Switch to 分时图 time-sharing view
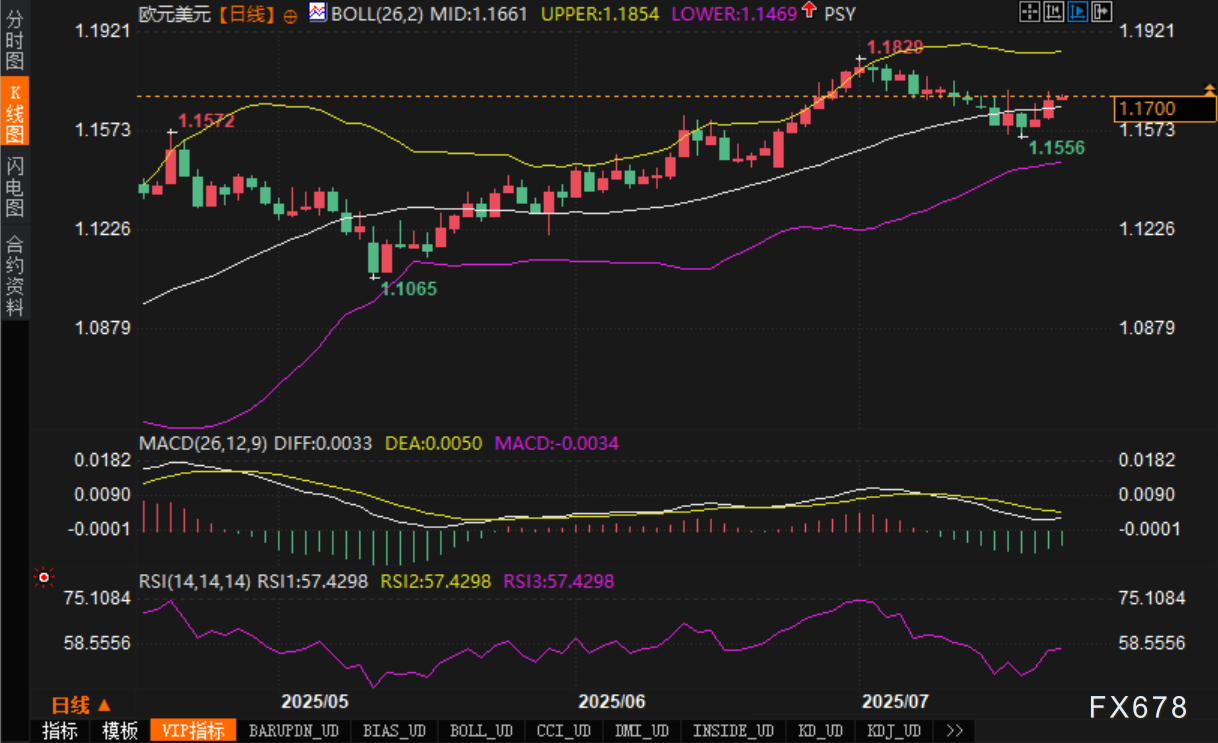 tap(14, 40)
